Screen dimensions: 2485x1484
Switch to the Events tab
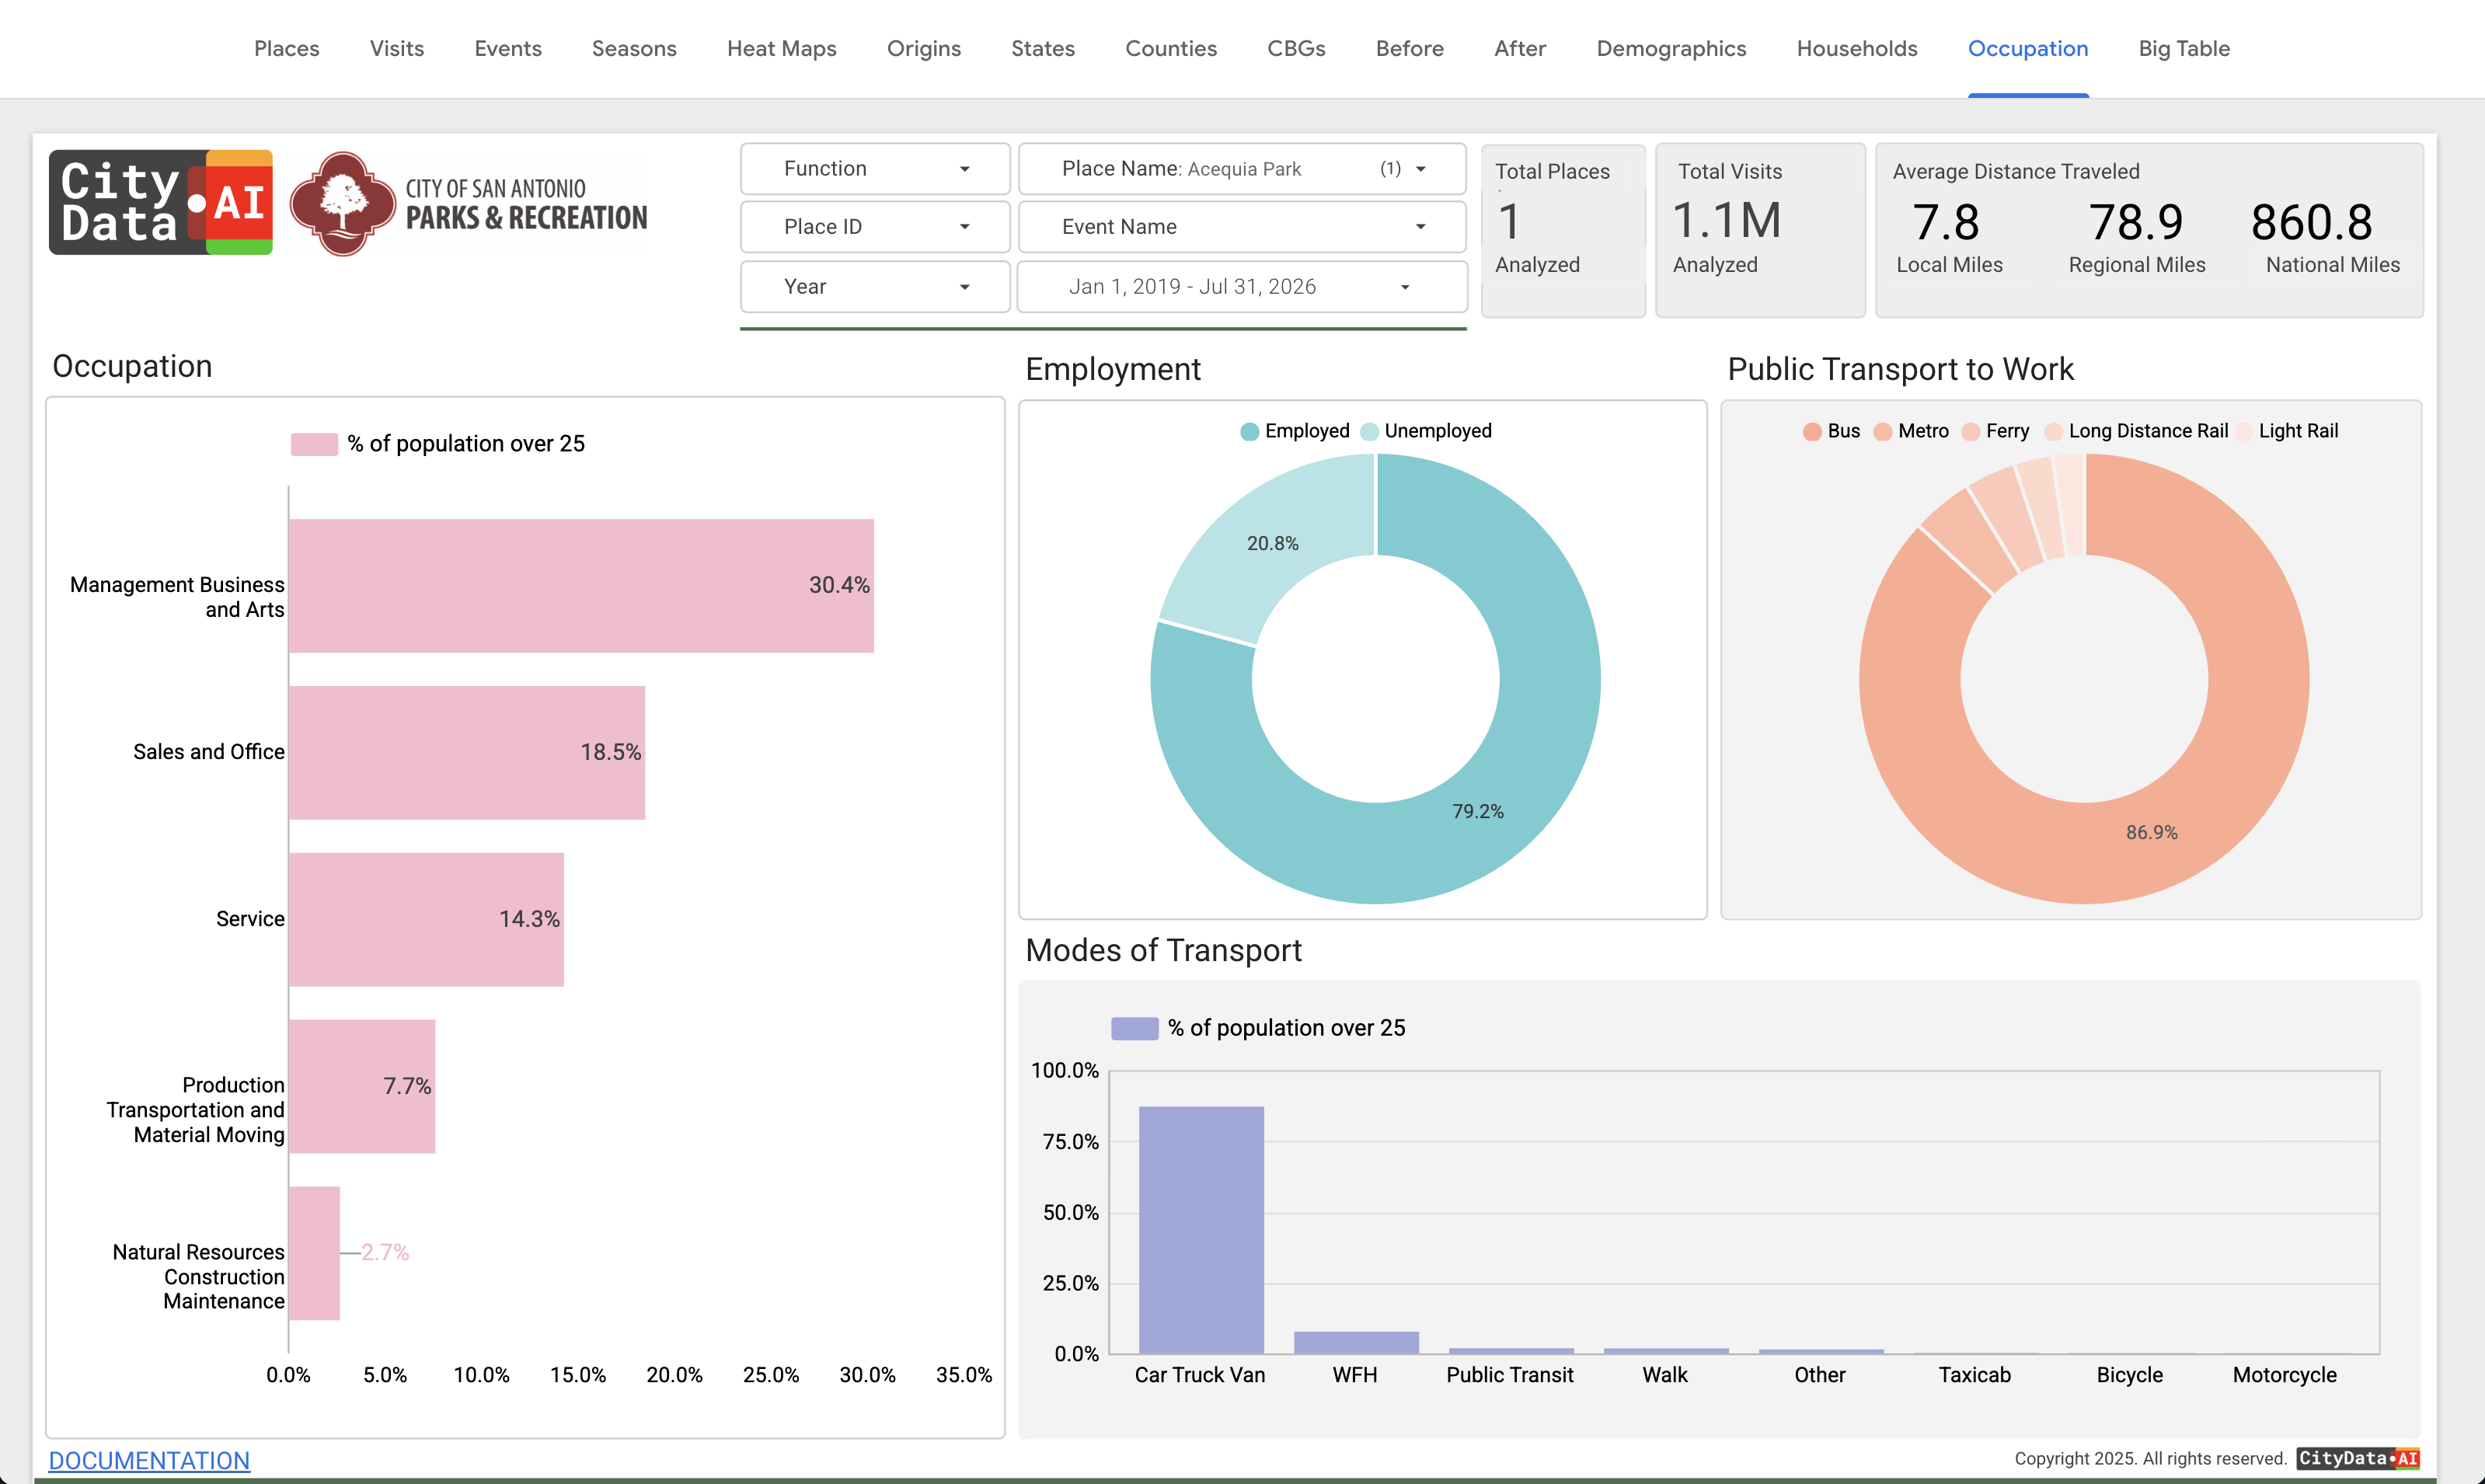click(x=508, y=48)
